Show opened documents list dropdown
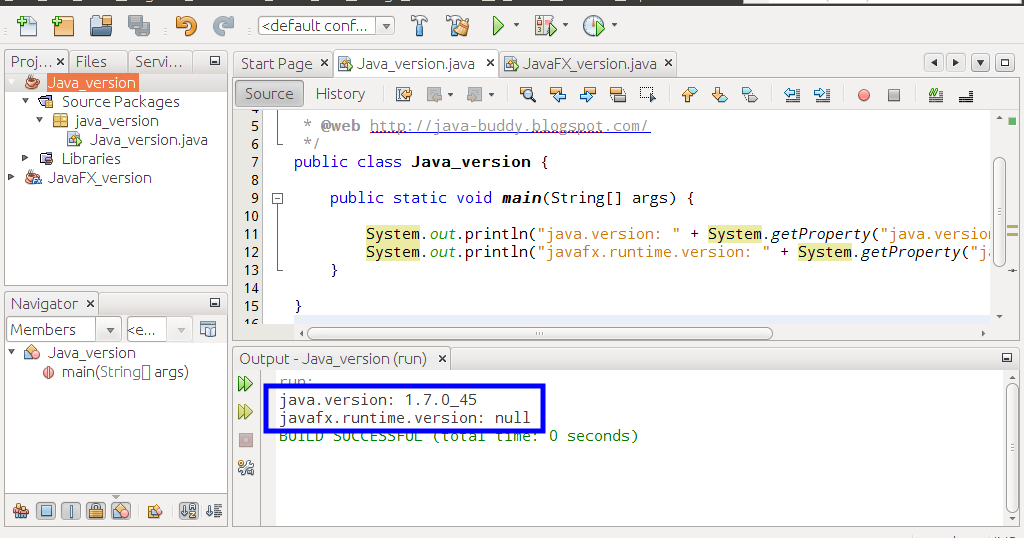Screen dimensions: 1024x538 [x=980, y=63]
